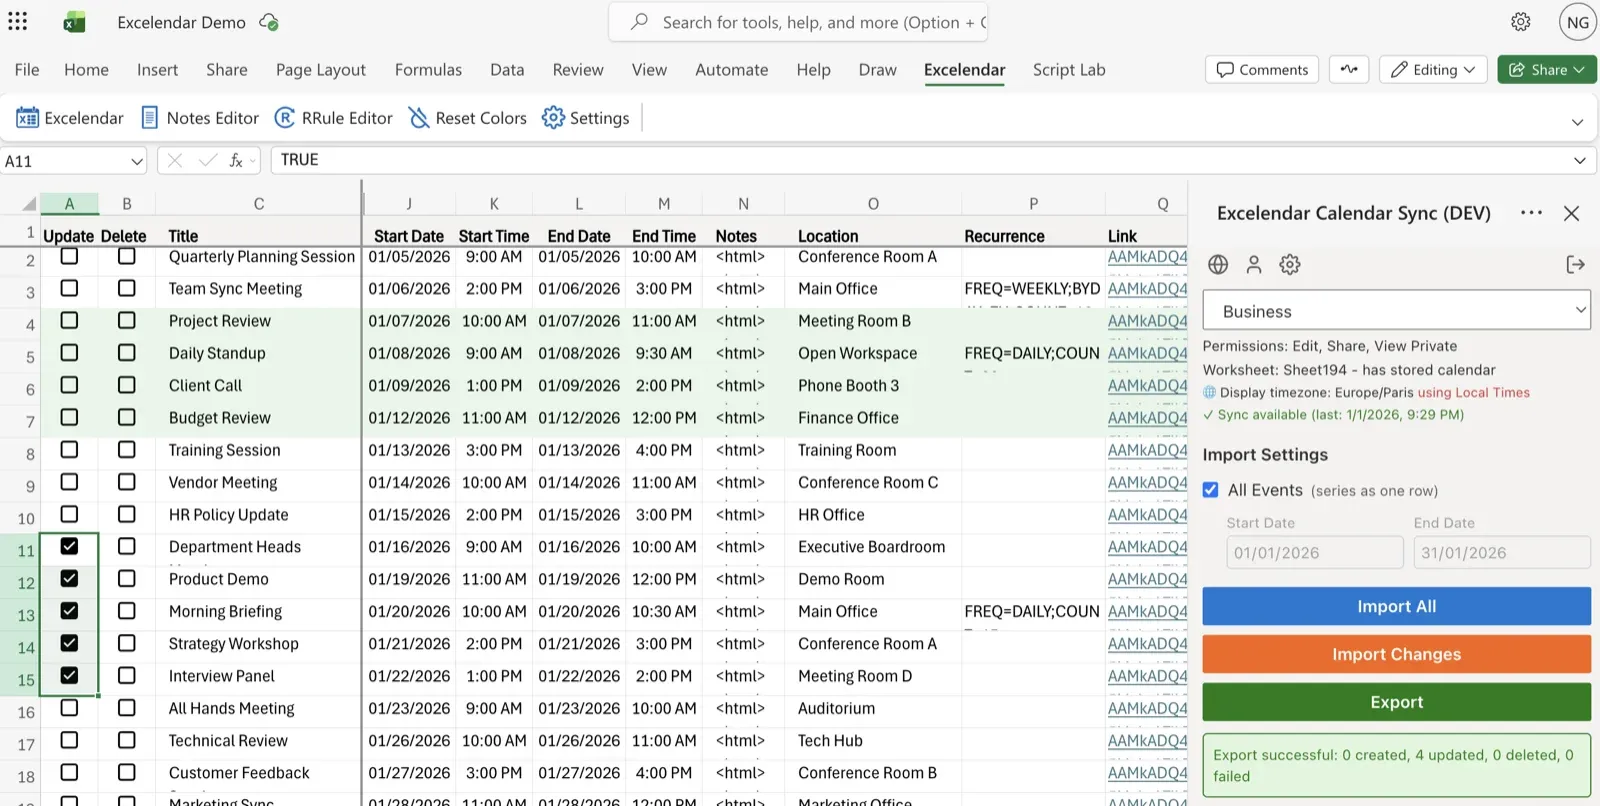Open the link in Quarterly Planning Session row
Screen dimensions: 1600x806
pyautogui.click(x=1147, y=257)
